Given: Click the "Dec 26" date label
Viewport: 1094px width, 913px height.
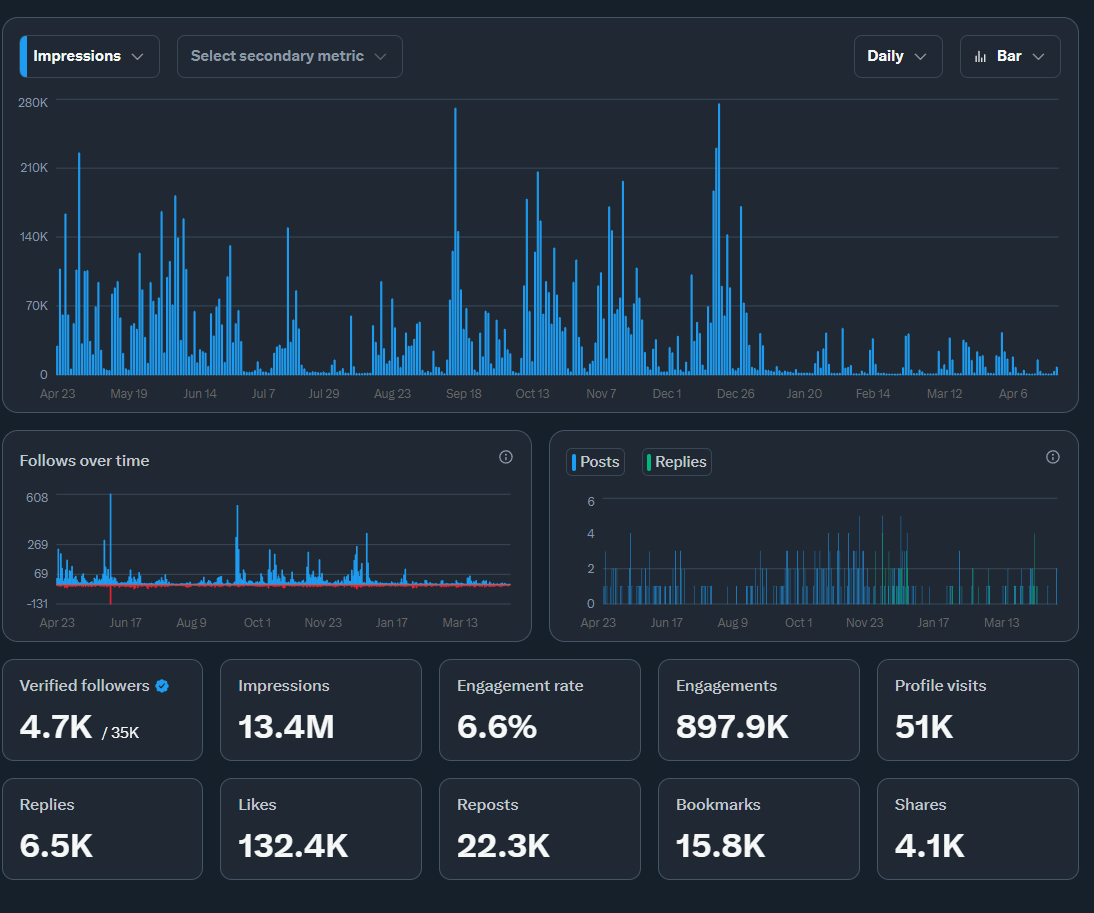Looking at the screenshot, I should point(735,393).
